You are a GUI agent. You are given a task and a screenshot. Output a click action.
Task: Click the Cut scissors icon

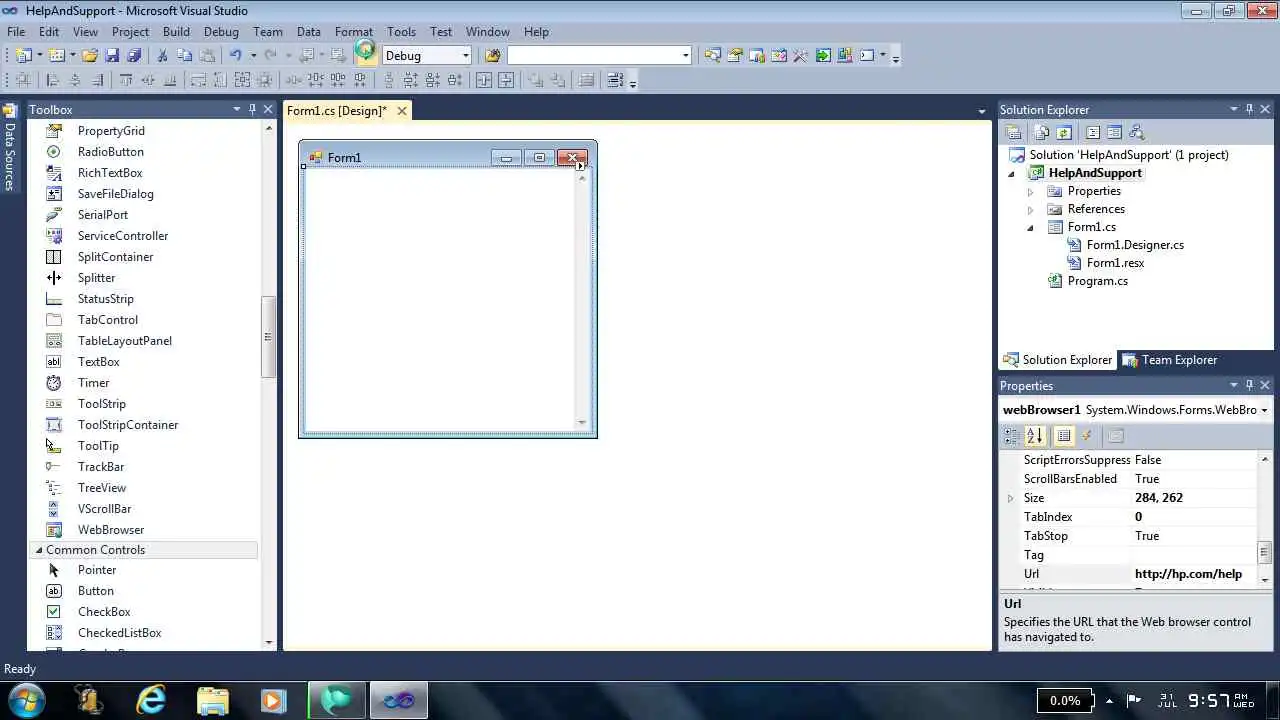[x=163, y=56]
